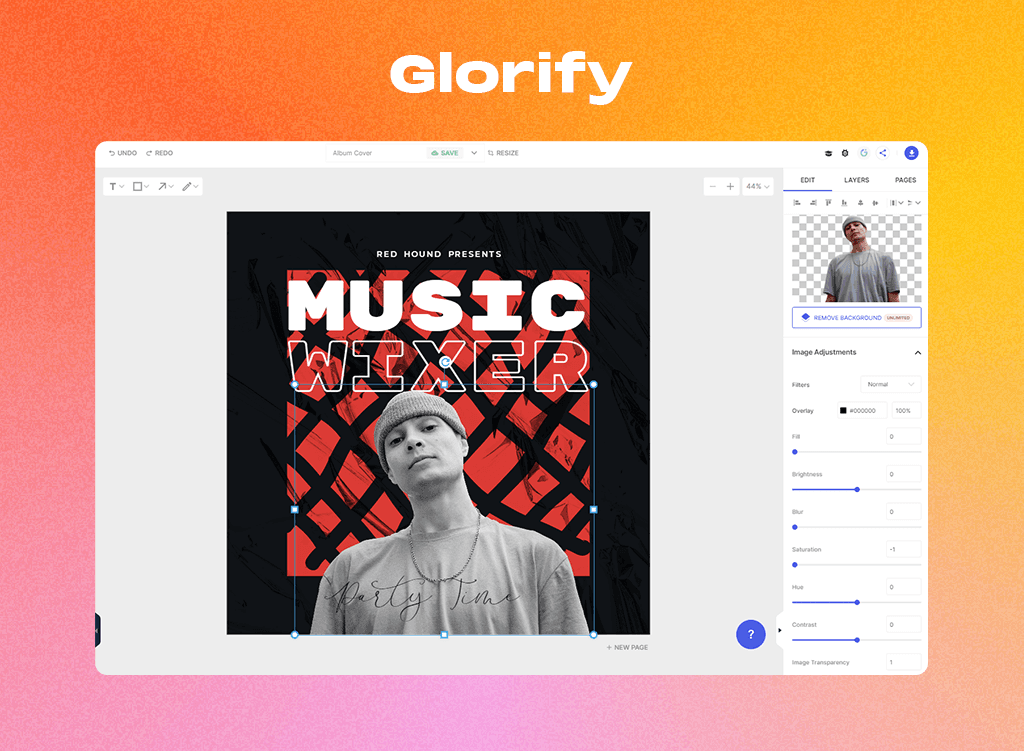The image size is (1024, 751).
Task: Open the settings gear icon
Action: [845, 153]
